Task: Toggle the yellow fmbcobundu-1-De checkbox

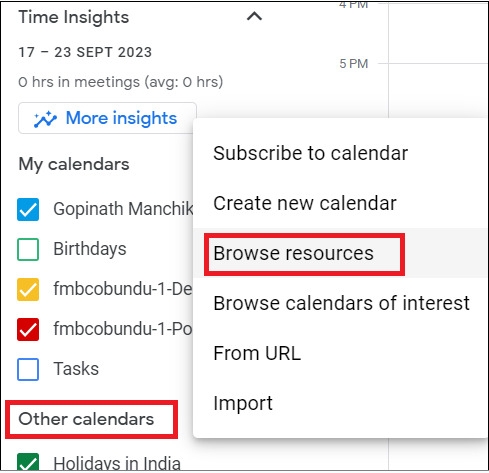Action: (28, 289)
